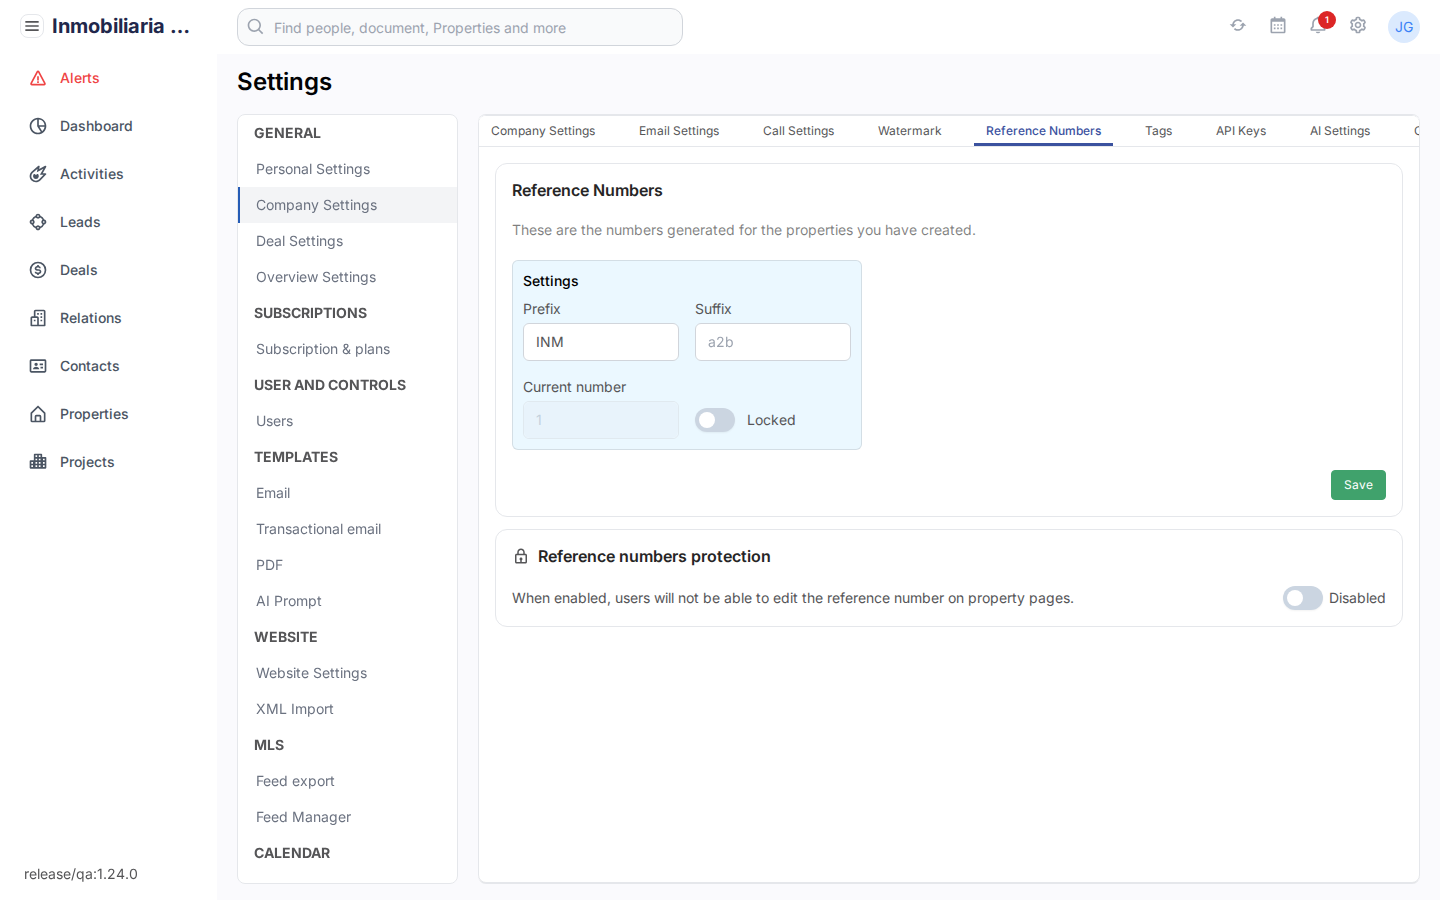Click the sync icon in top bar
This screenshot has width=1440, height=900.
[x=1237, y=25]
